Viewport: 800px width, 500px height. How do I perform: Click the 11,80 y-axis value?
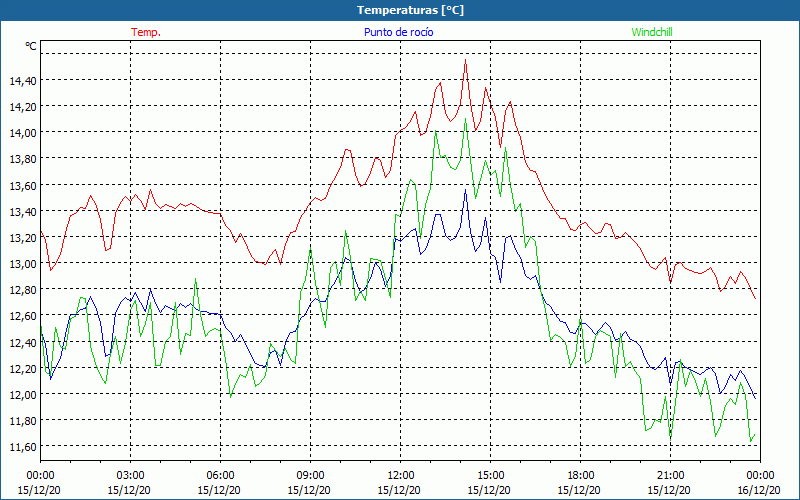[22, 421]
